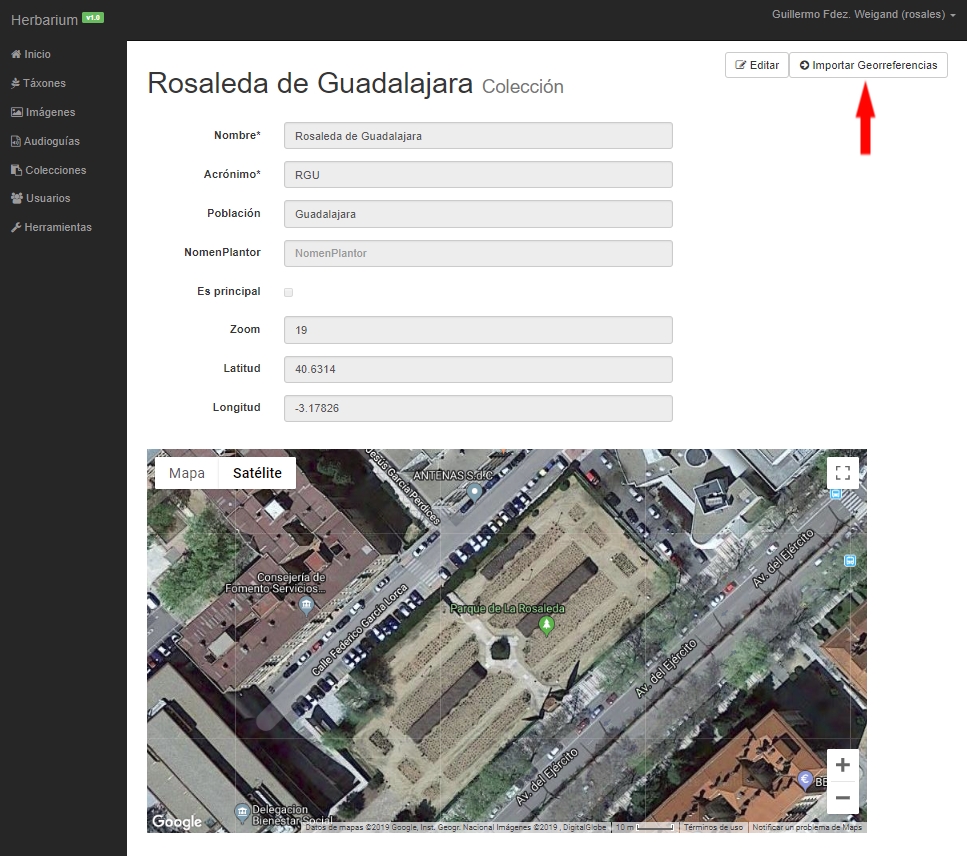Switch map to Mapa view
The height and width of the screenshot is (856, 967).
pyautogui.click(x=187, y=473)
